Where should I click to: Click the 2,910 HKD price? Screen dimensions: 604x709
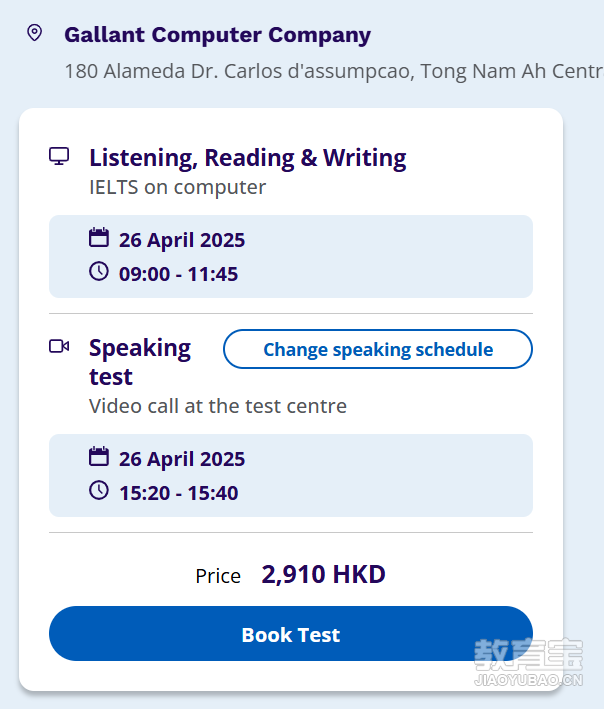pos(324,575)
